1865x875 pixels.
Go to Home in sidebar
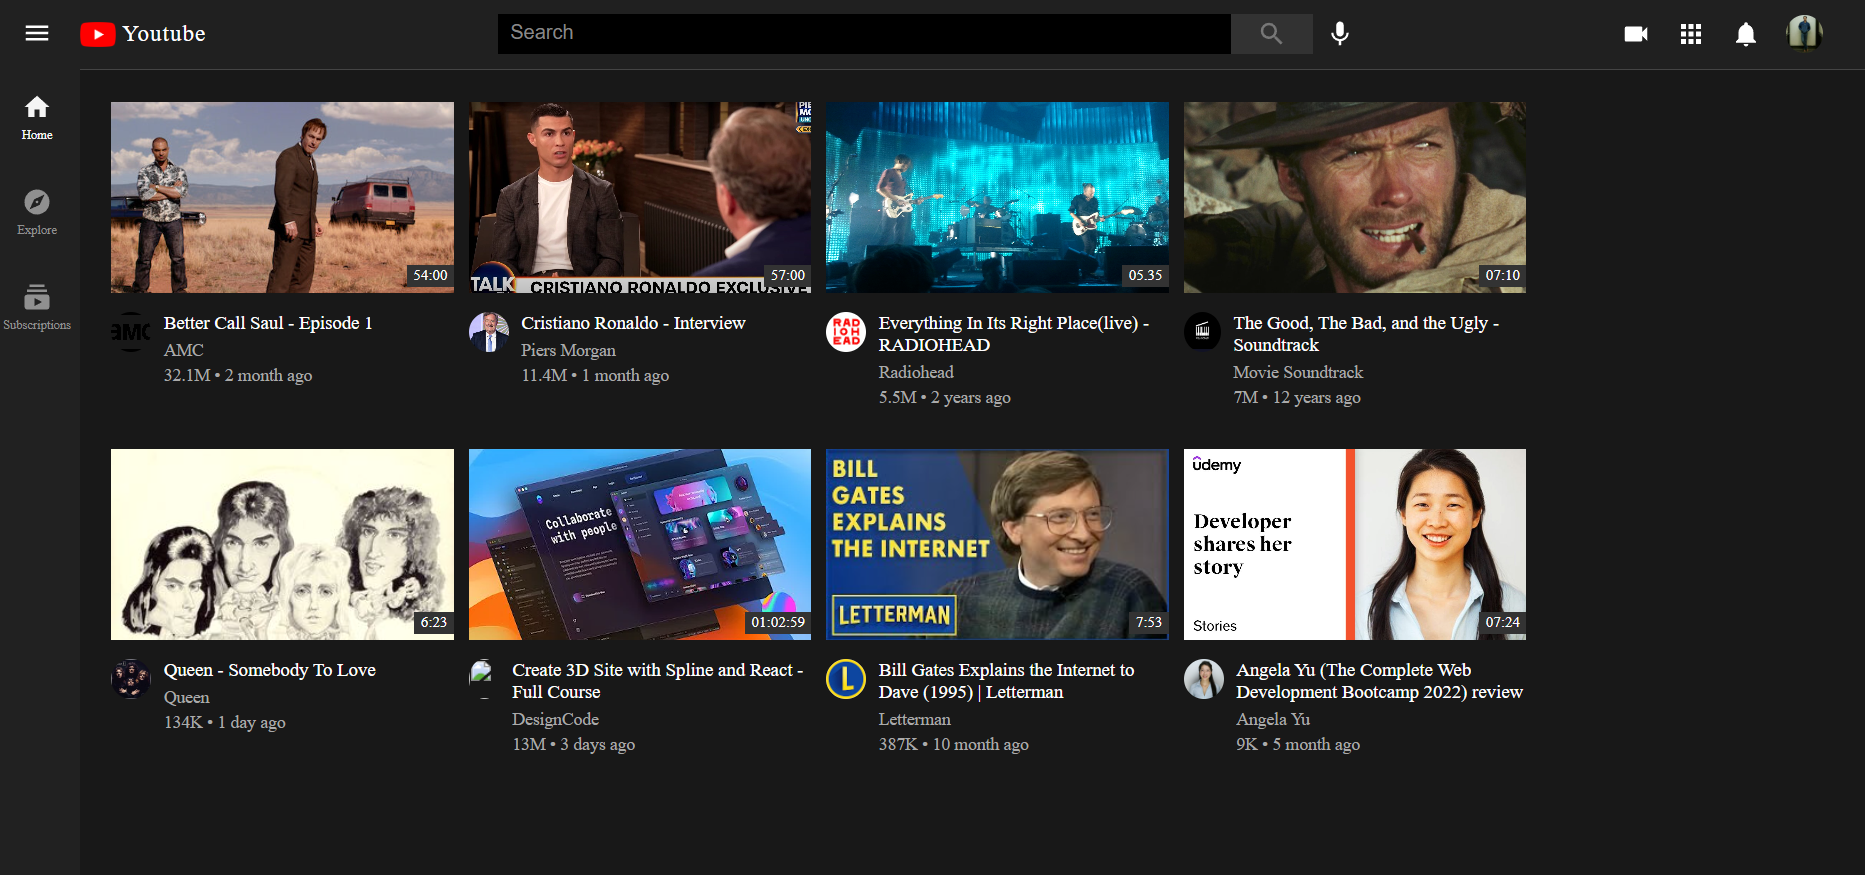click(37, 118)
